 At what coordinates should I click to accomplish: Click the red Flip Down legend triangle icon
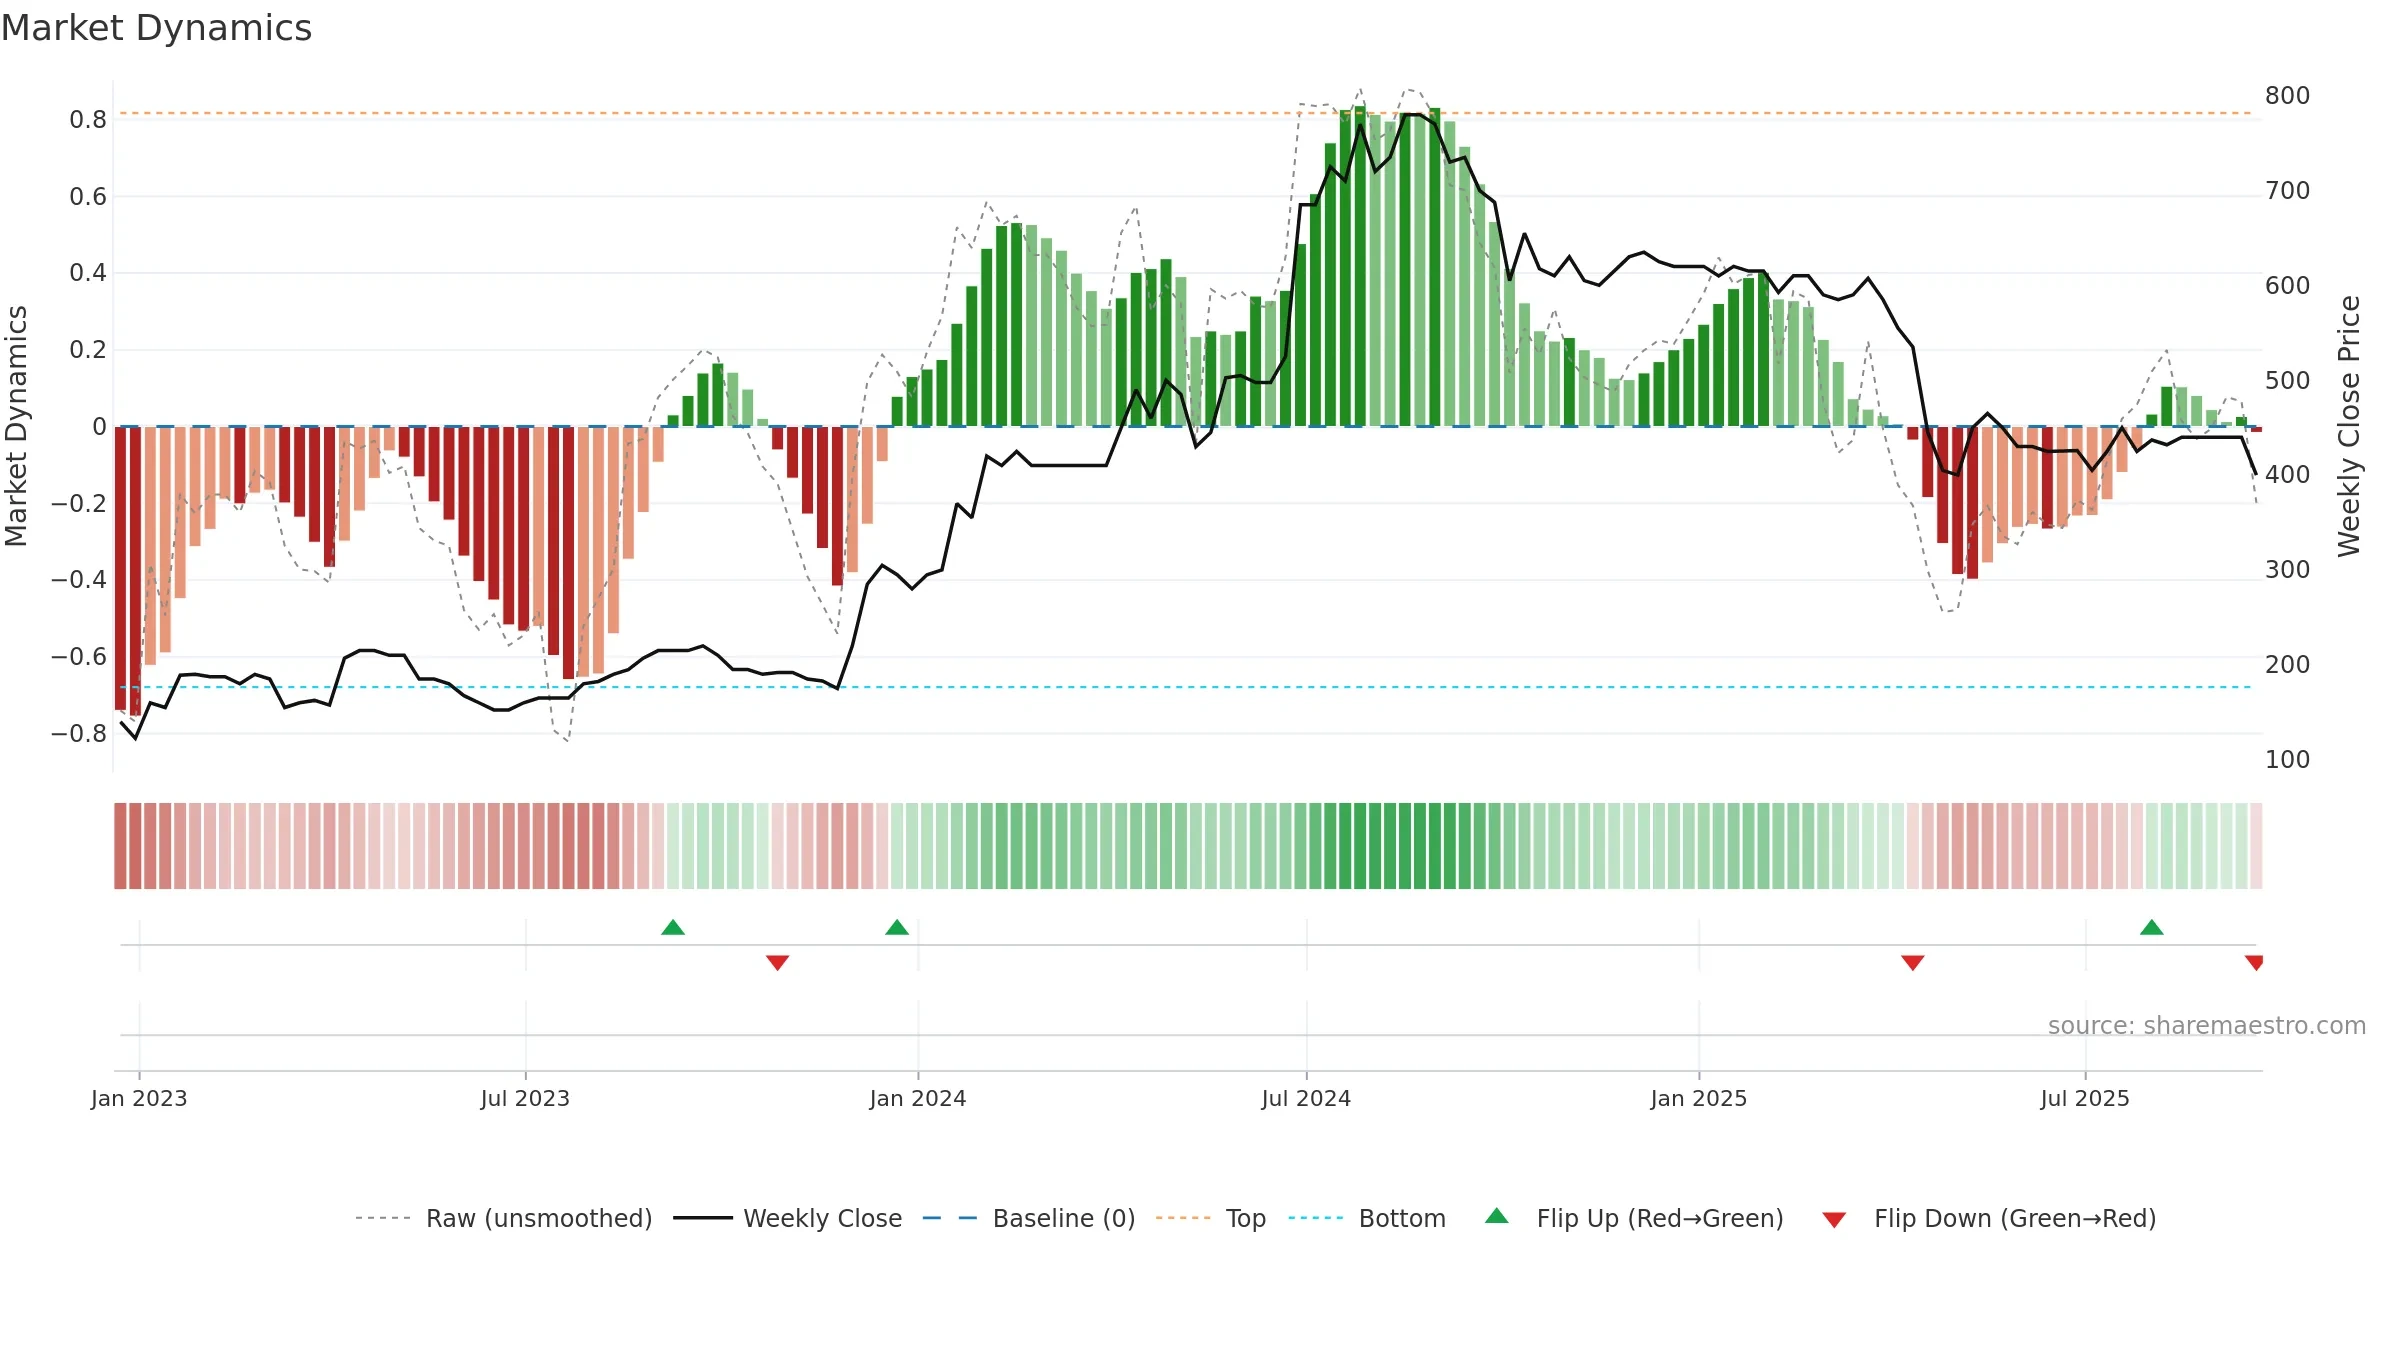point(1834,1220)
